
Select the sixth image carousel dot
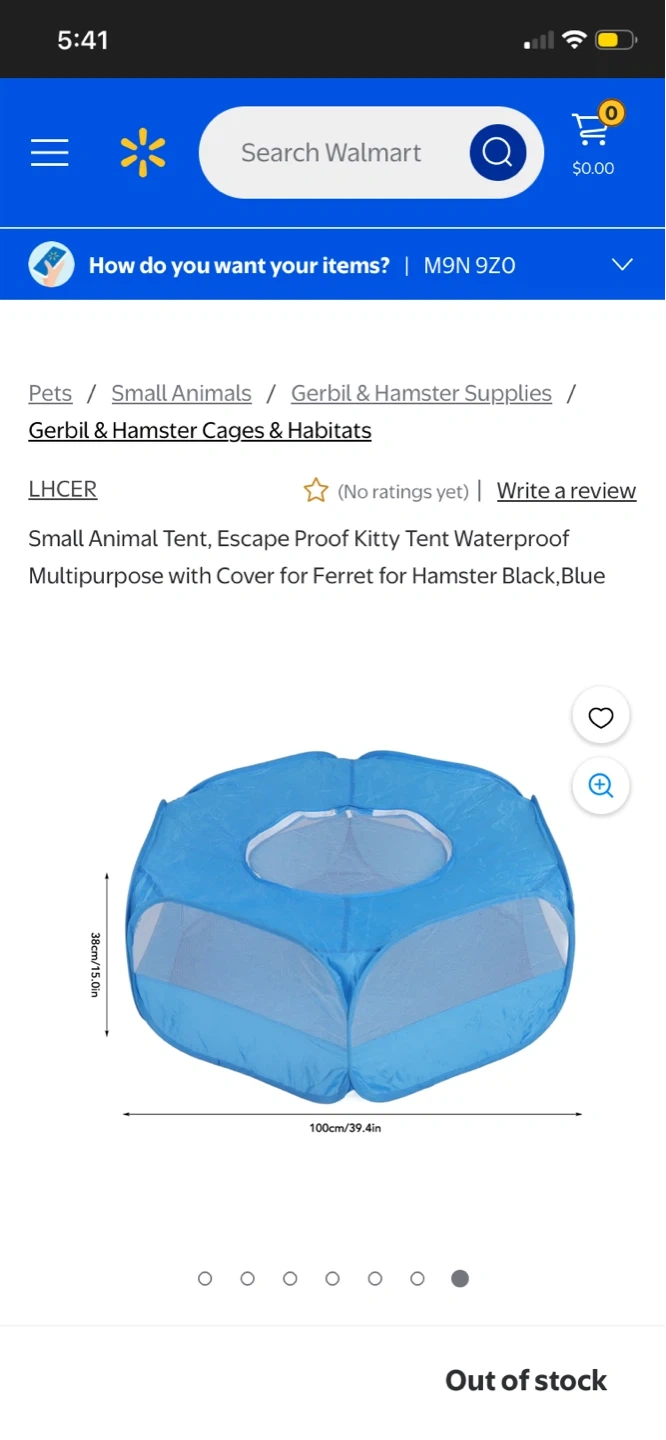coord(417,1278)
